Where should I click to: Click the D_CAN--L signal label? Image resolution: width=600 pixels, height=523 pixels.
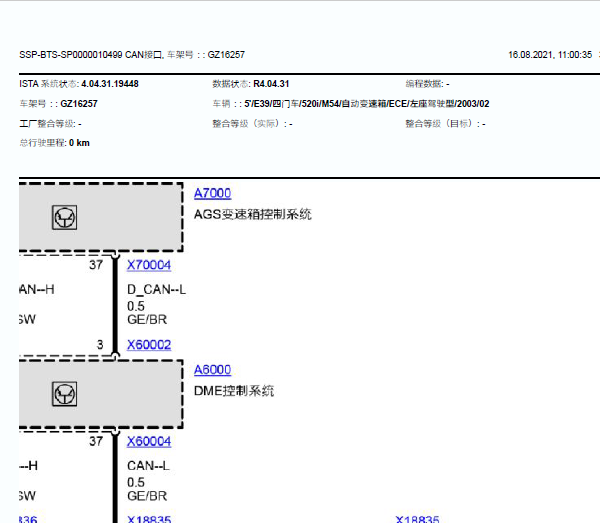[x=157, y=290]
